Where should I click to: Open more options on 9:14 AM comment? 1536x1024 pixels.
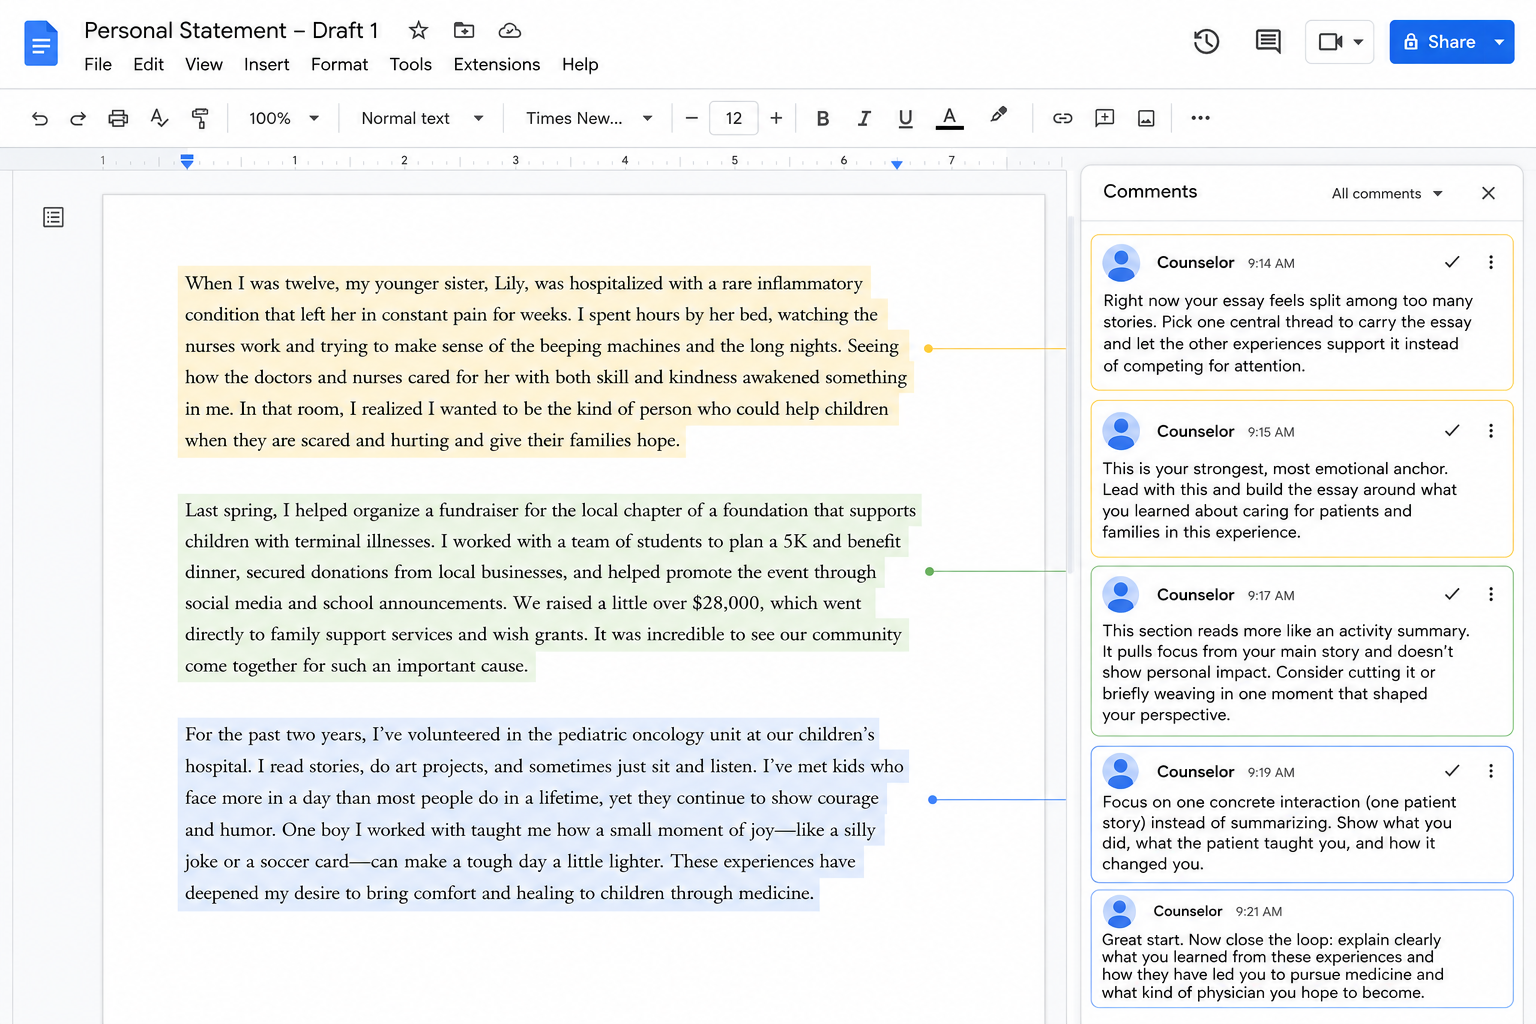coord(1490,262)
